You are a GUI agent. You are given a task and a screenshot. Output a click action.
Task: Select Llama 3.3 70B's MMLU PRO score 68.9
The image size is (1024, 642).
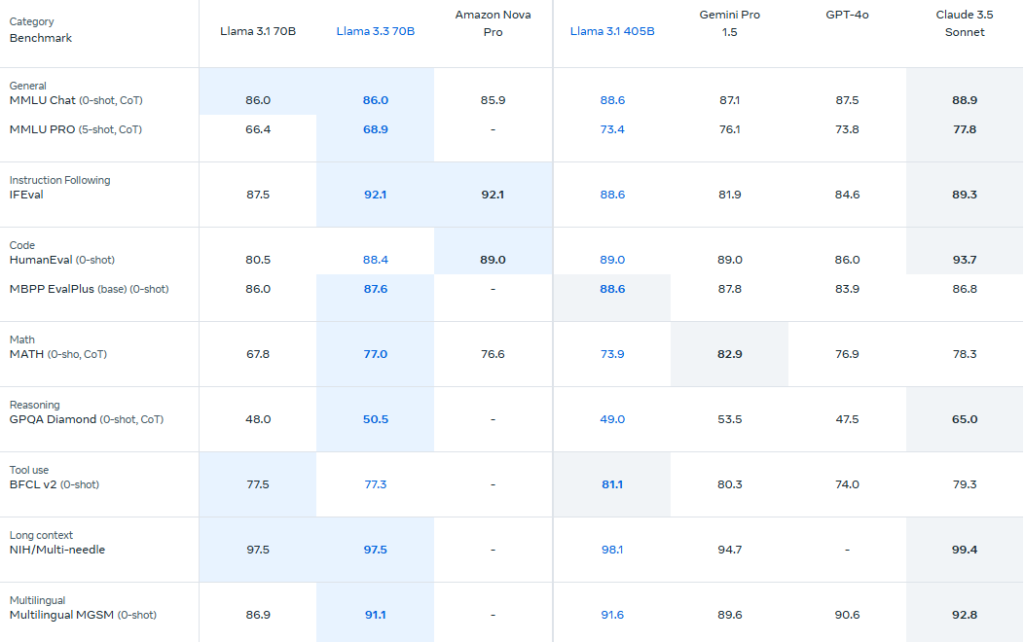[376, 130]
